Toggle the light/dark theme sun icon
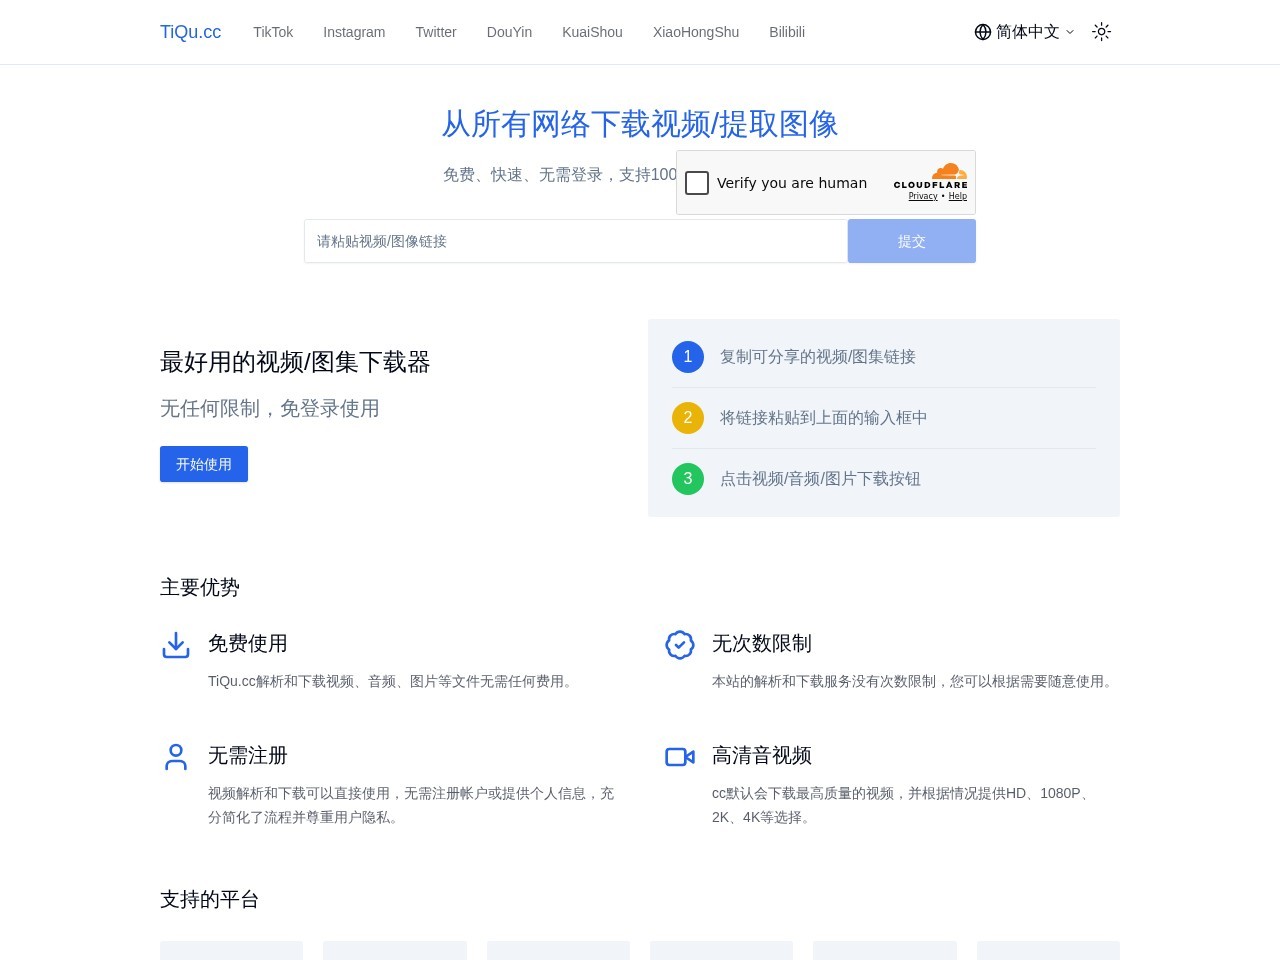Screen dimensions: 1280x960 point(1101,32)
